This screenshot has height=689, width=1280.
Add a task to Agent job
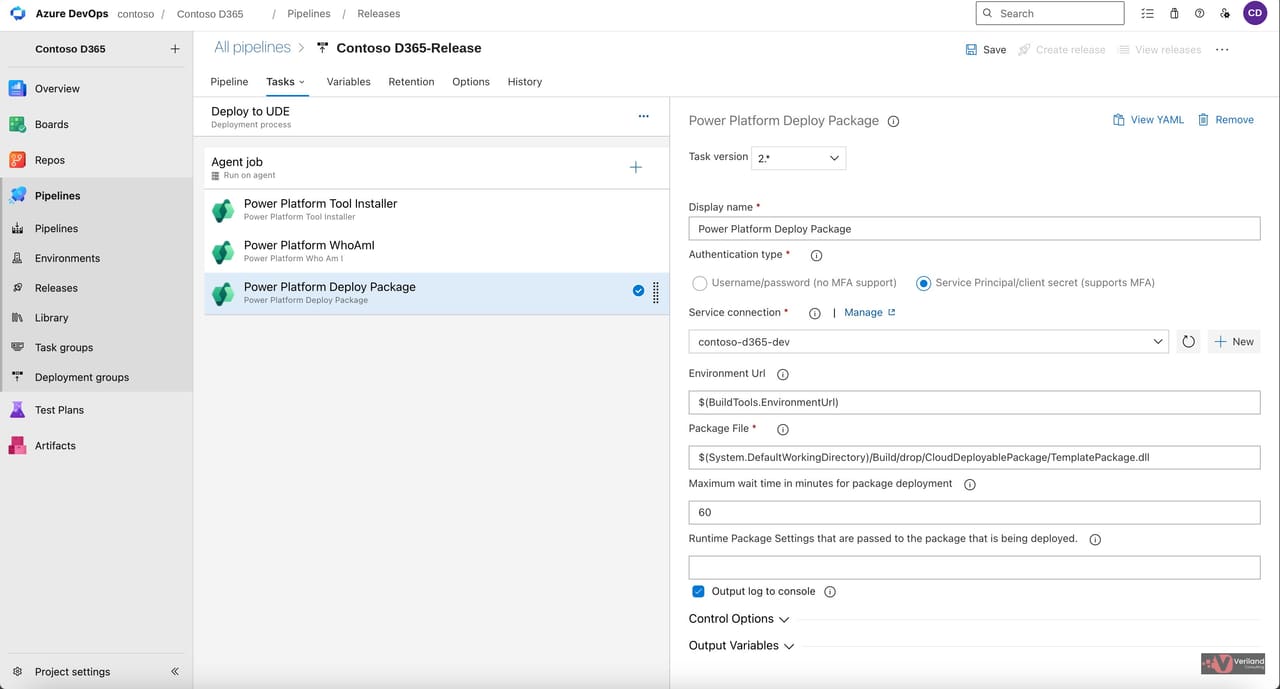pos(635,167)
